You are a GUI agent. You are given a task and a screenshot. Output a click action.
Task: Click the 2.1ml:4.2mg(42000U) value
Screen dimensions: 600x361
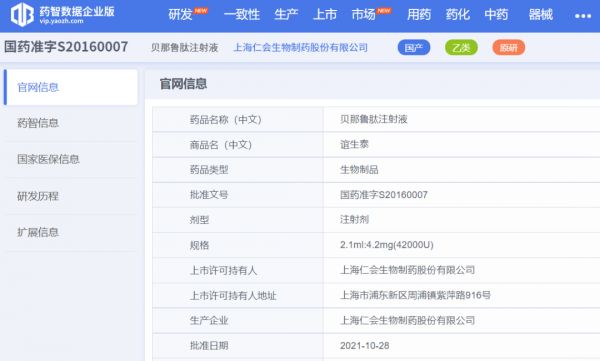pyautogui.click(x=386, y=245)
